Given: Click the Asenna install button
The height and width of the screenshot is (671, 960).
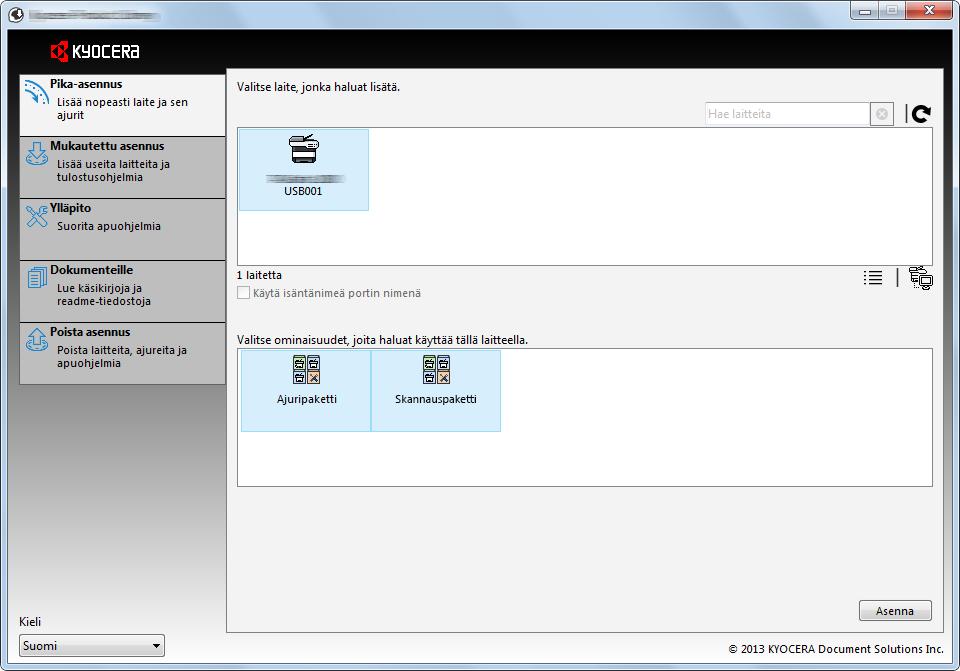Looking at the screenshot, I should (895, 610).
